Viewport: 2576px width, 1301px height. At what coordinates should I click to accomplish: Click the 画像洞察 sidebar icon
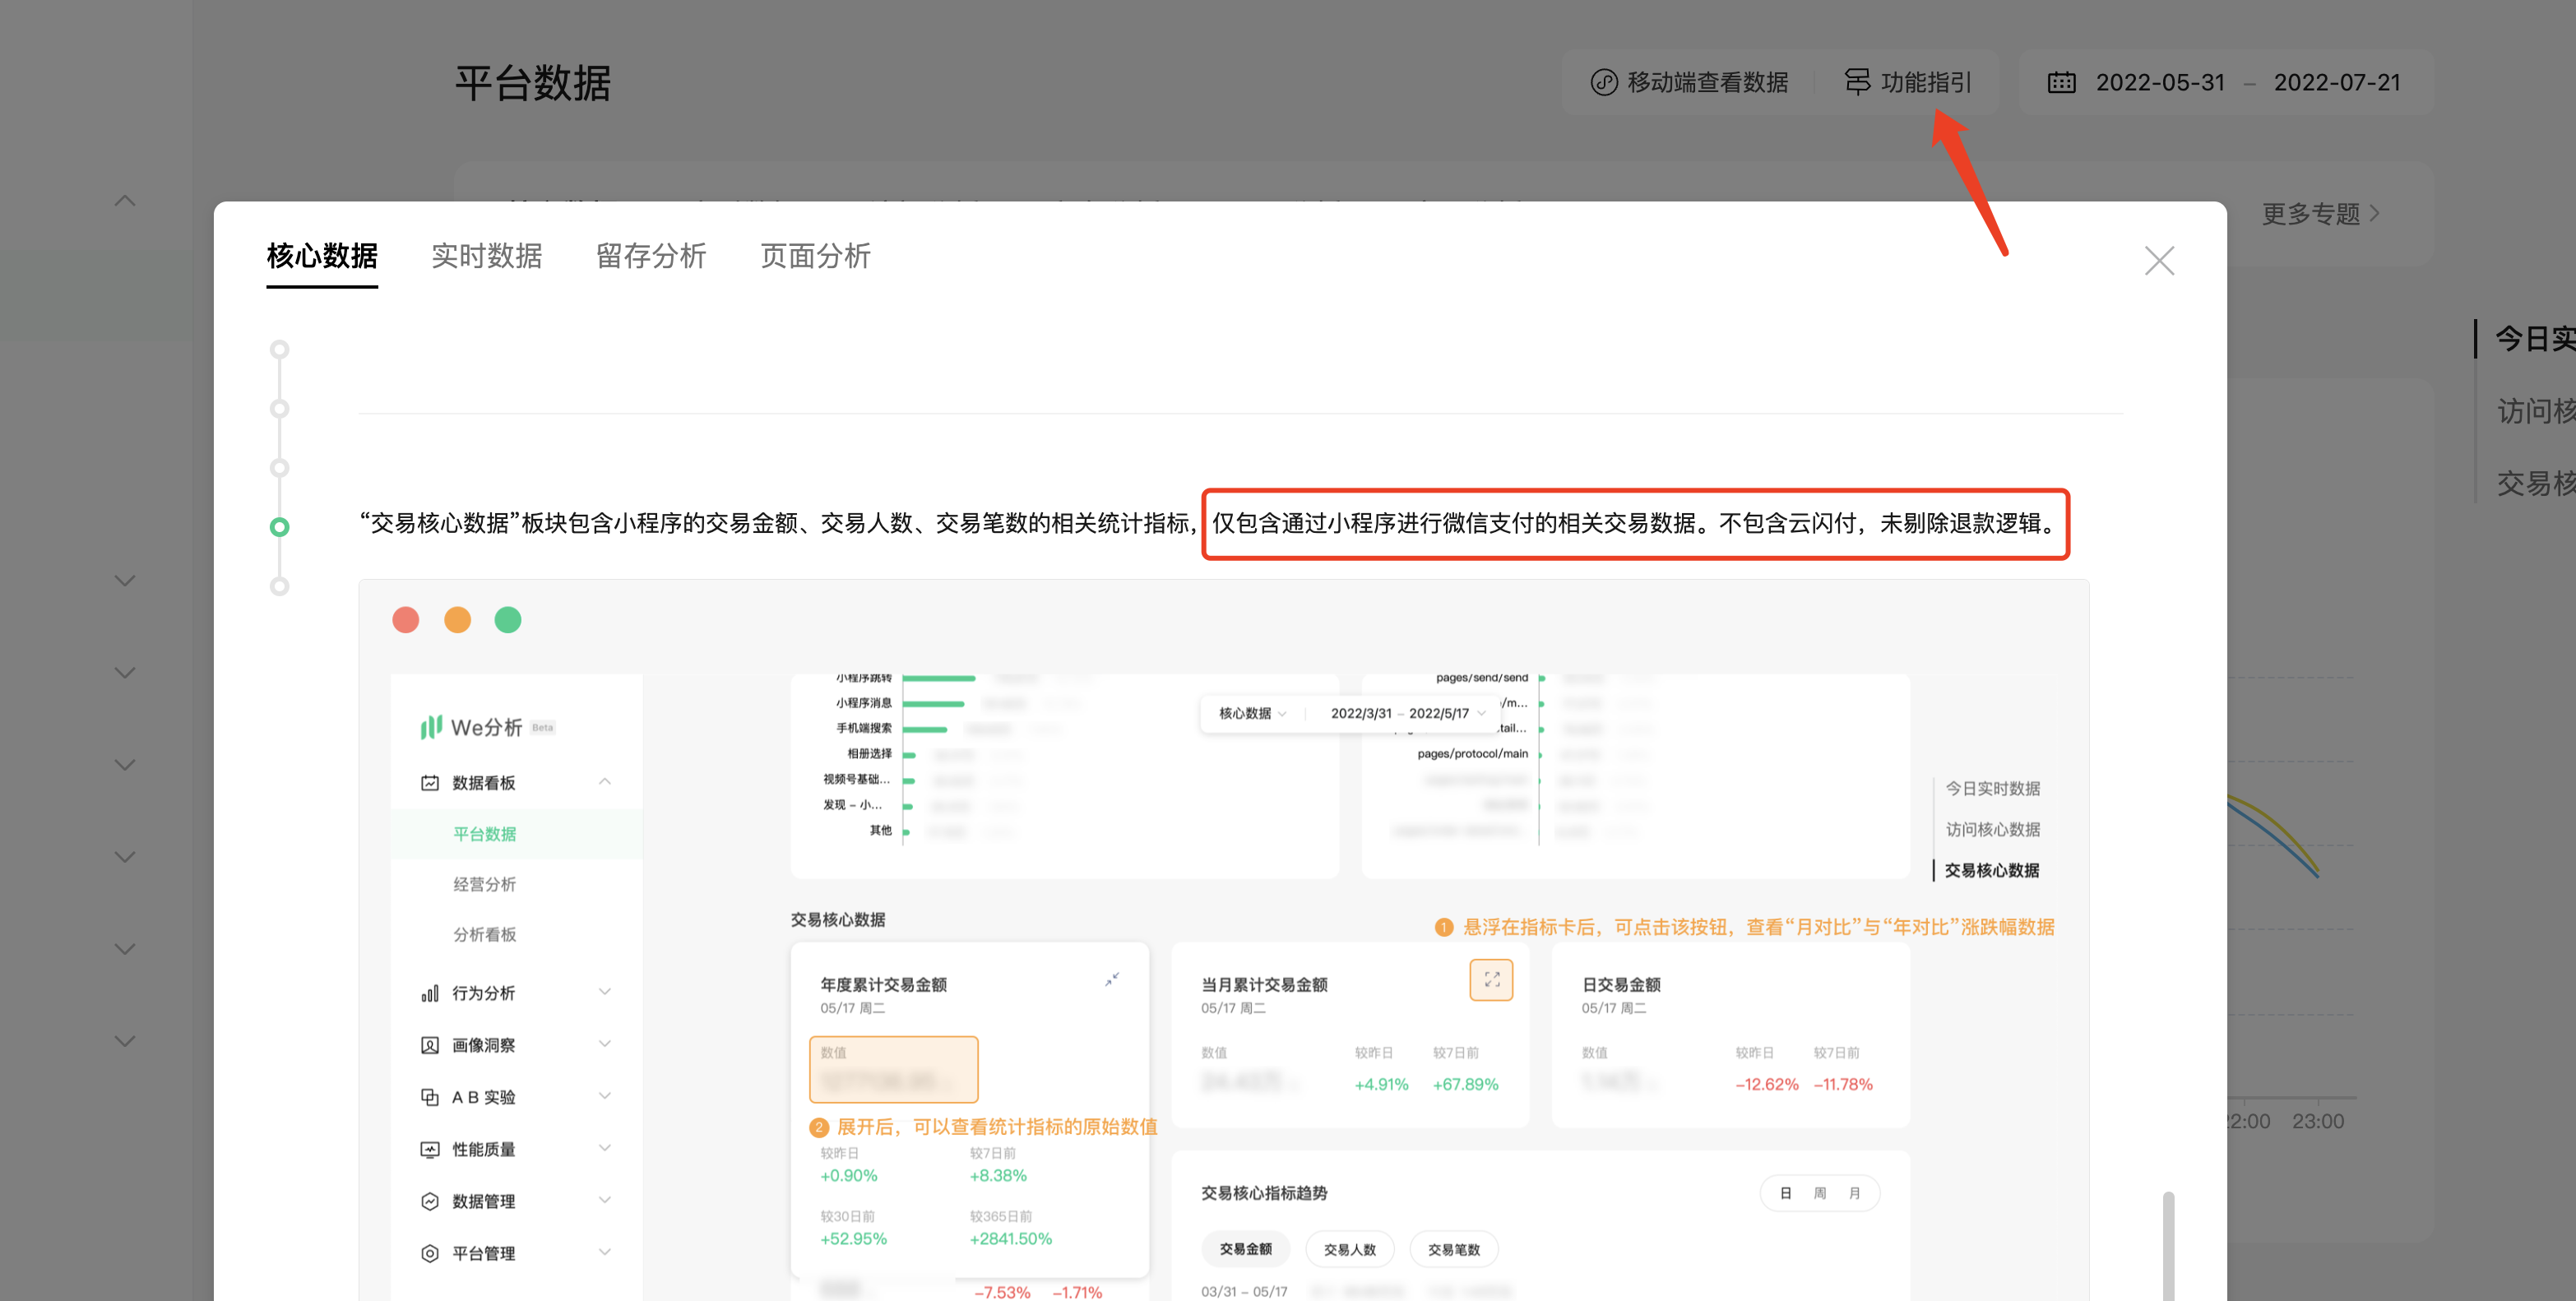pos(430,1045)
